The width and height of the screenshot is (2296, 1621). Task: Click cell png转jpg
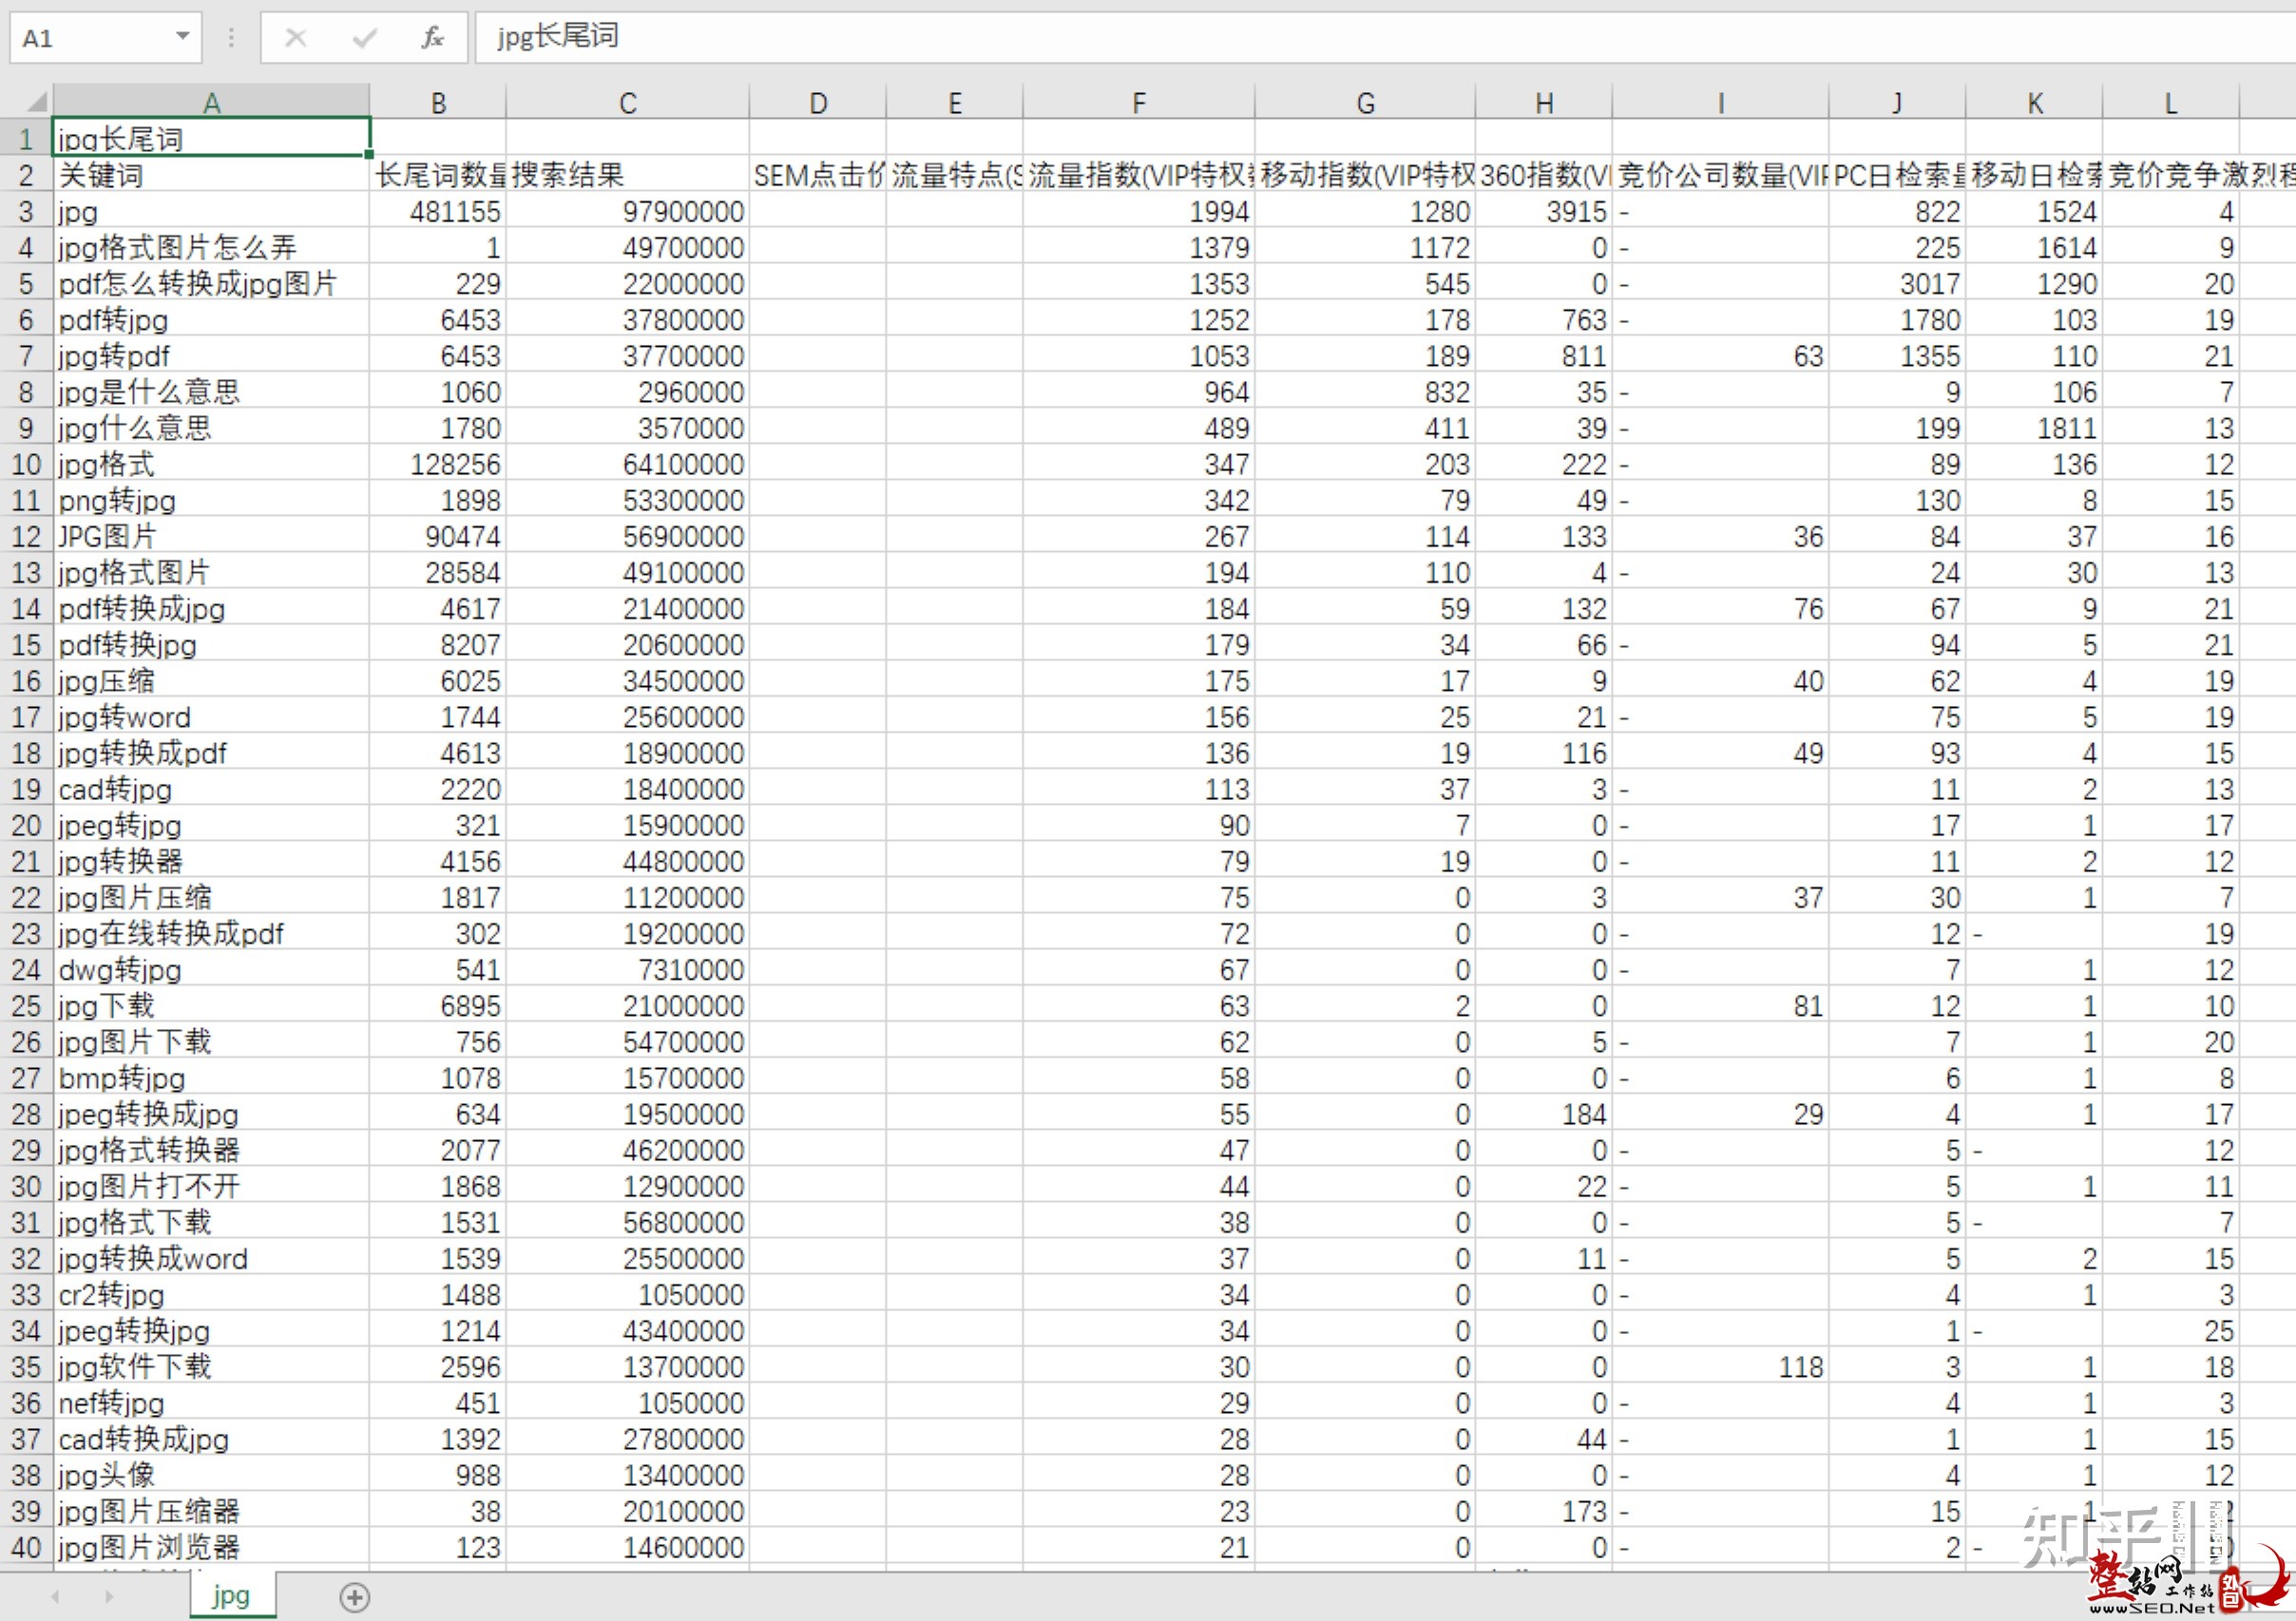tap(211, 500)
